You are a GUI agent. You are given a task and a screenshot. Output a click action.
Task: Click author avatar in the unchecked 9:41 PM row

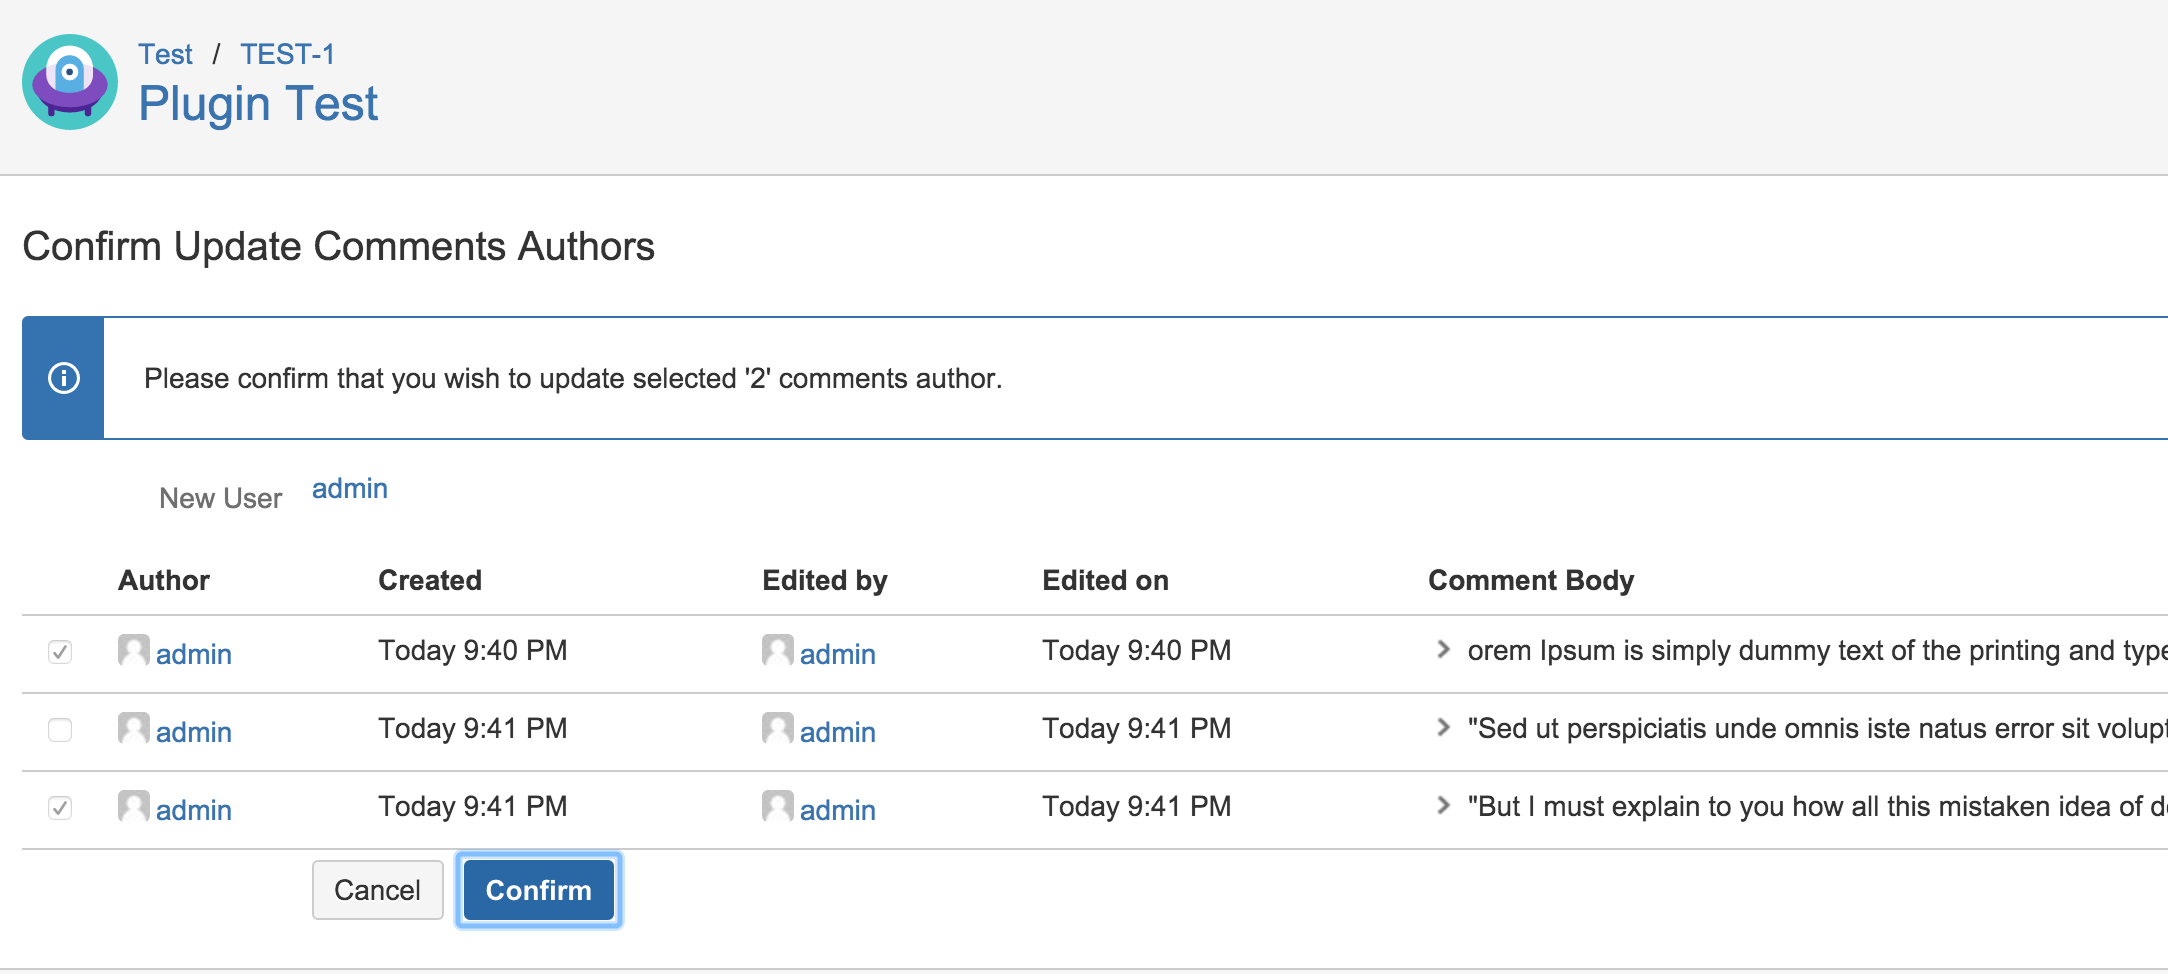[x=134, y=728]
